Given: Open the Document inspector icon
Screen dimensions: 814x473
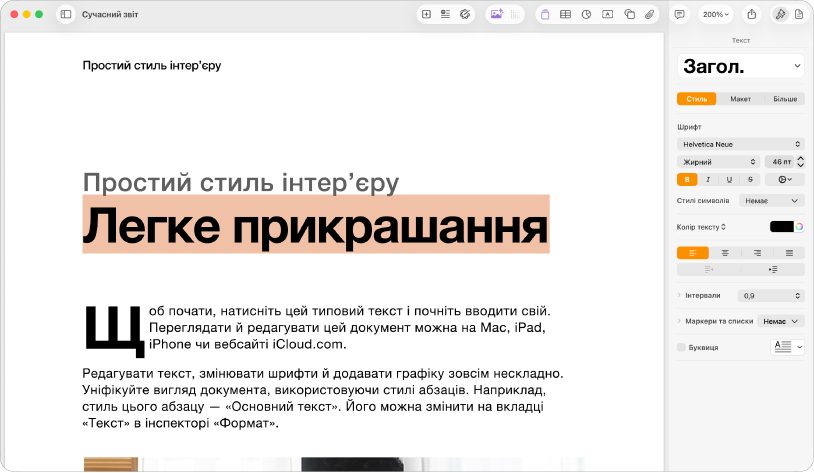Looking at the screenshot, I should click(799, 15).
